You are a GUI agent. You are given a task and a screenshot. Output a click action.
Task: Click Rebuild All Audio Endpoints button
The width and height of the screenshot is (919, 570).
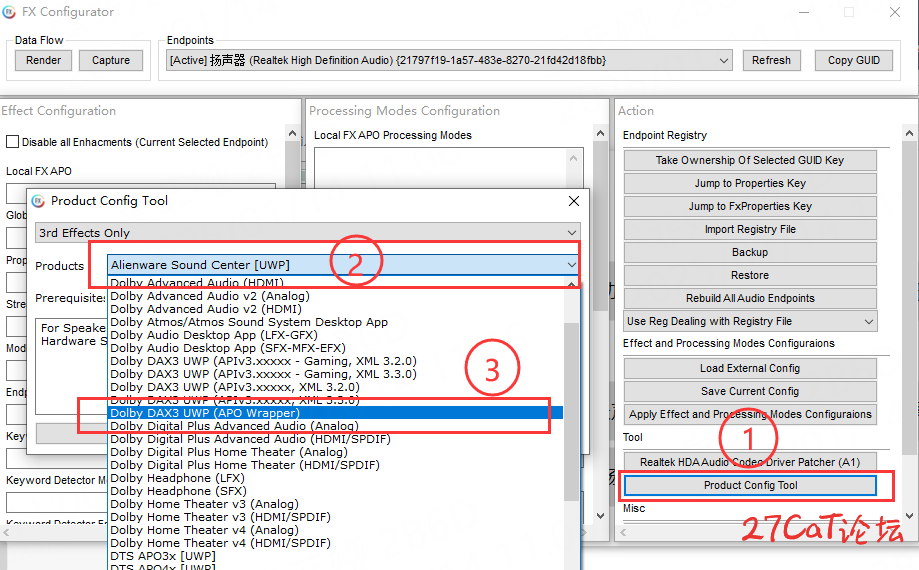[750, 298]
